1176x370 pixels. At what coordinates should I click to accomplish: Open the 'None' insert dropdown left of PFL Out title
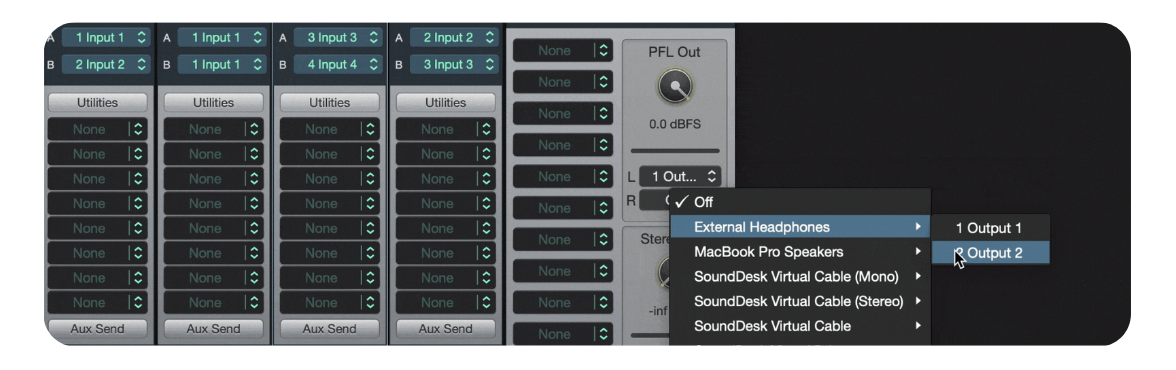[563, 50]
